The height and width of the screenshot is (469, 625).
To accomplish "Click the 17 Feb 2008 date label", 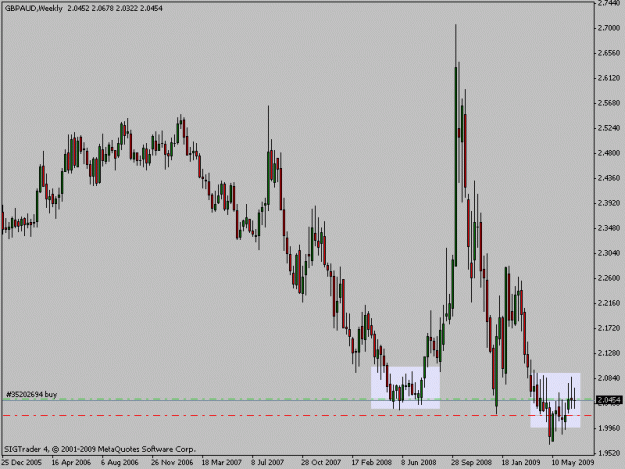I will [371, 462].
